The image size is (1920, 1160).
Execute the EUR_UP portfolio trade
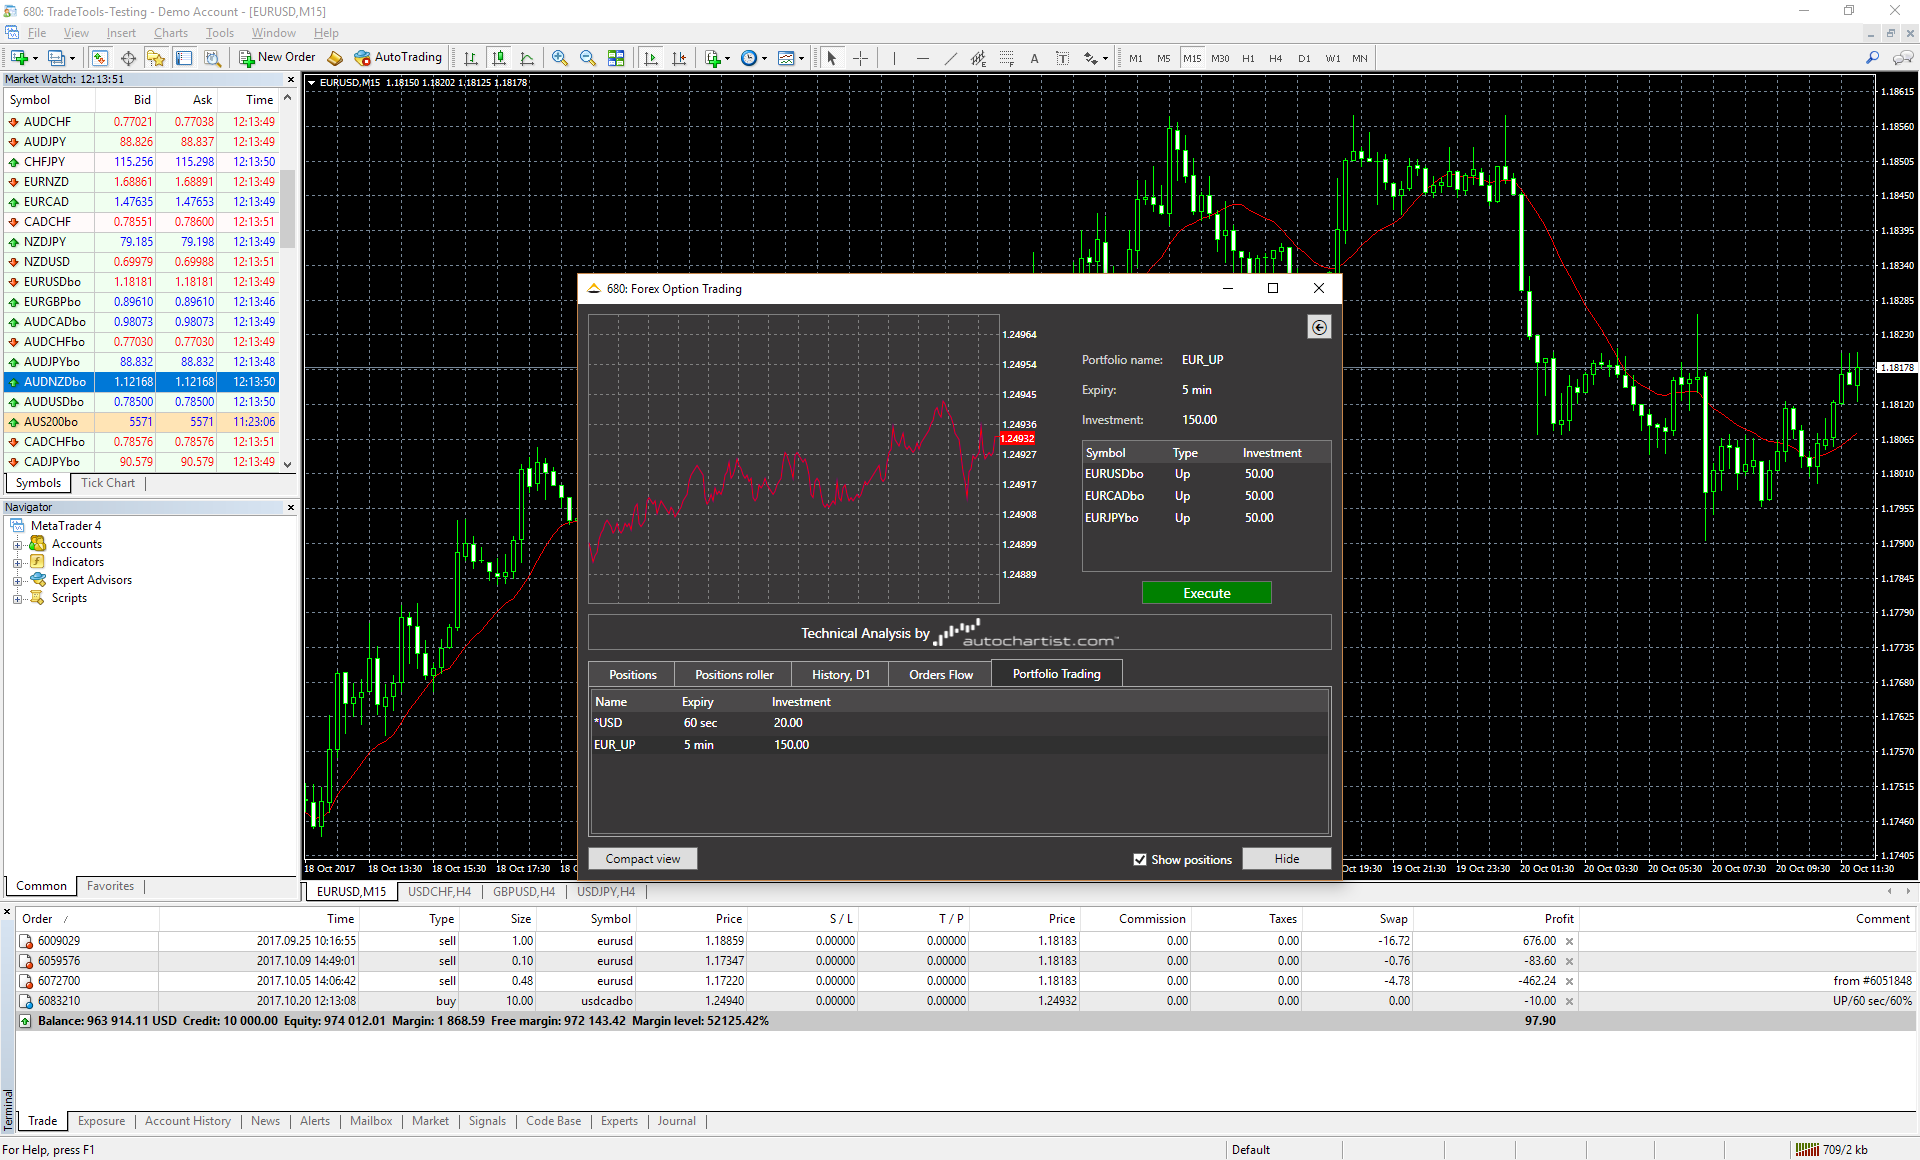1204,592
